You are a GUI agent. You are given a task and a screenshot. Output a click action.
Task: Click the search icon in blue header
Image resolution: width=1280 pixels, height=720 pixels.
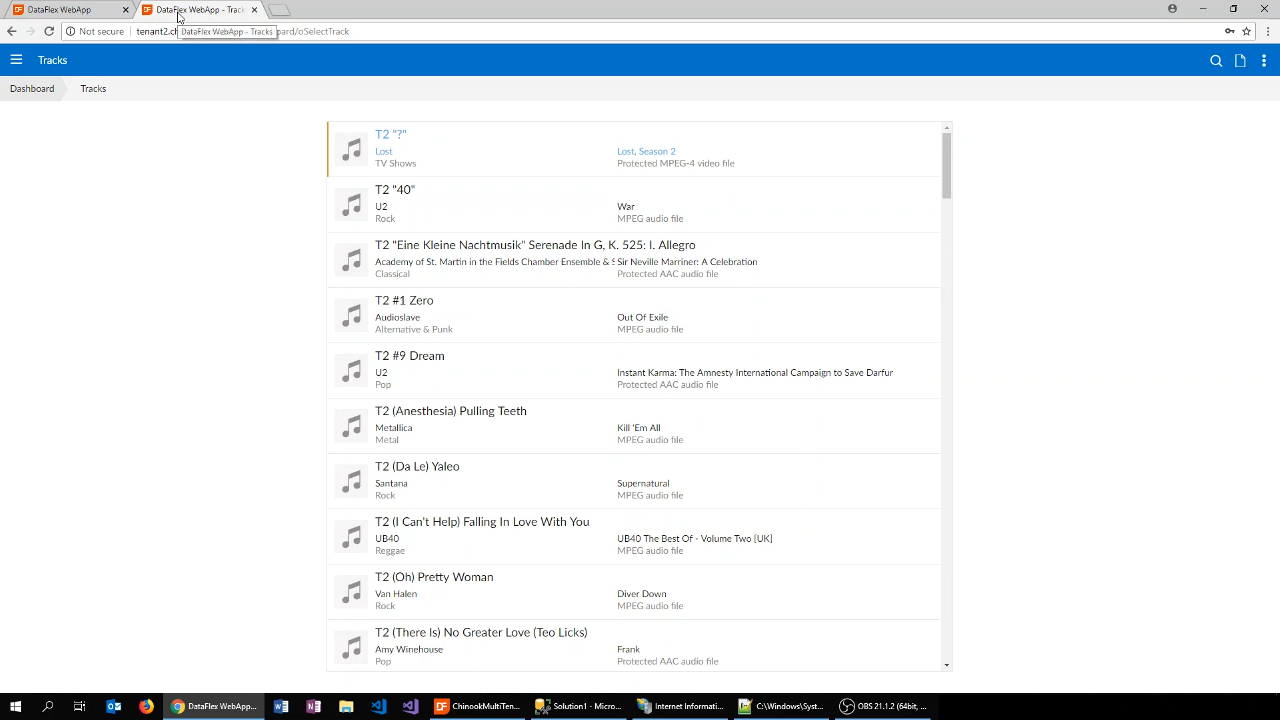(x=1216, y=61)
